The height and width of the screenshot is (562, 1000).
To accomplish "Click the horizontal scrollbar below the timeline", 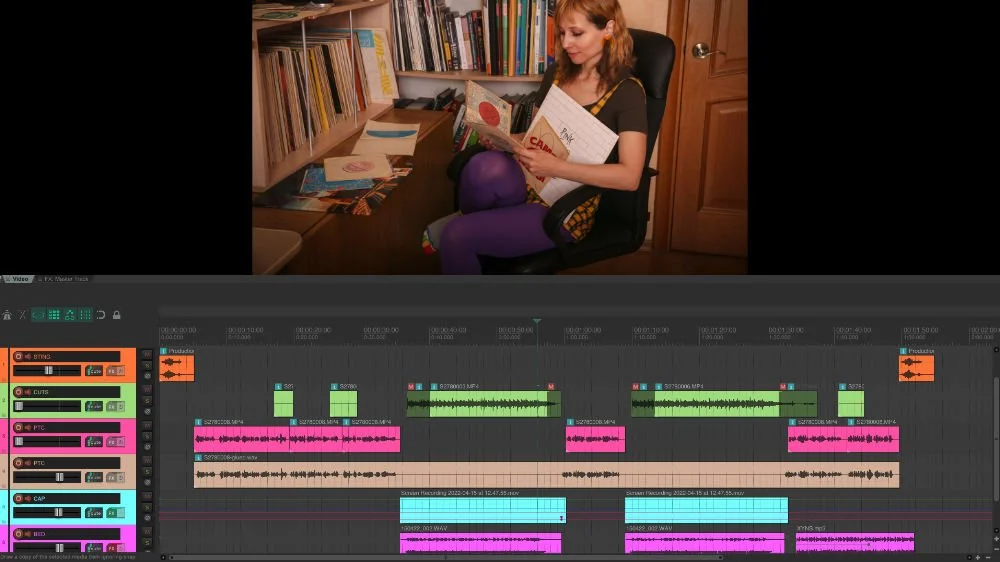I will 446,558.
